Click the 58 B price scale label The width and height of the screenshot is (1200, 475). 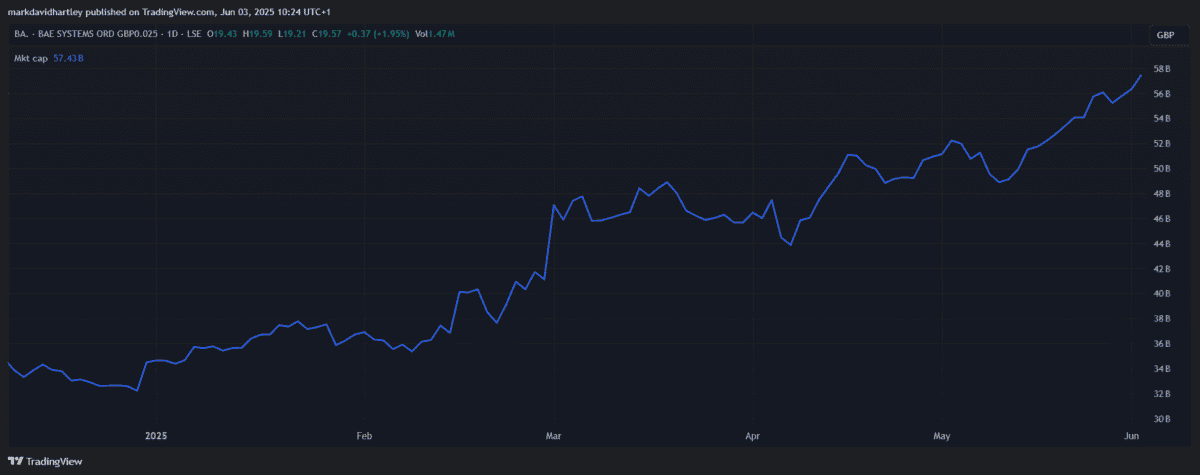coord(1162,69)
